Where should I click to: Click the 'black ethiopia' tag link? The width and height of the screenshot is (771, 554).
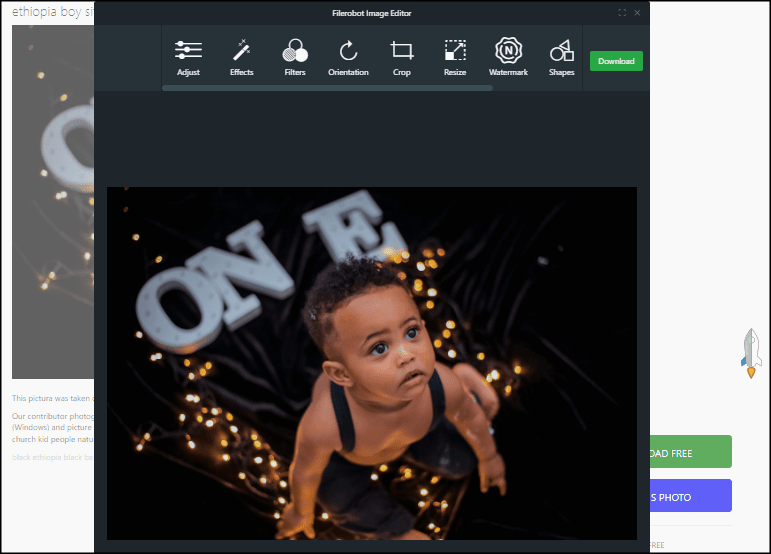pyautogui.click(x=40, y=457)
